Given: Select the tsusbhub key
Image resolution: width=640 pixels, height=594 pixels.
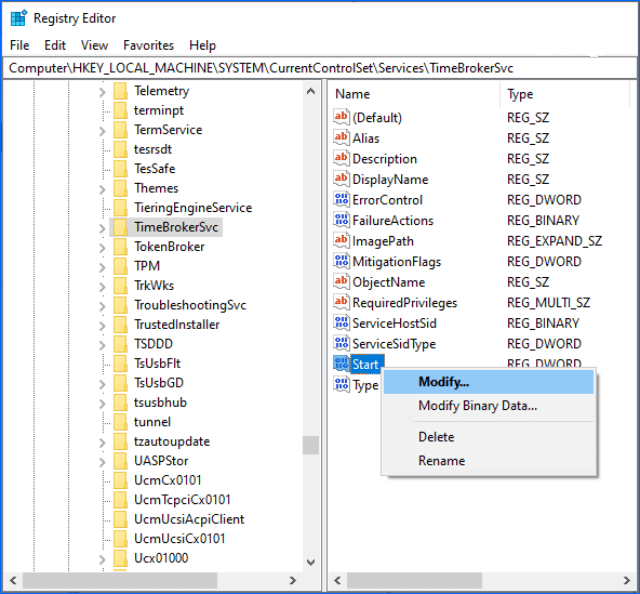Looking at the screenshot, I should (x=160, y=403).
